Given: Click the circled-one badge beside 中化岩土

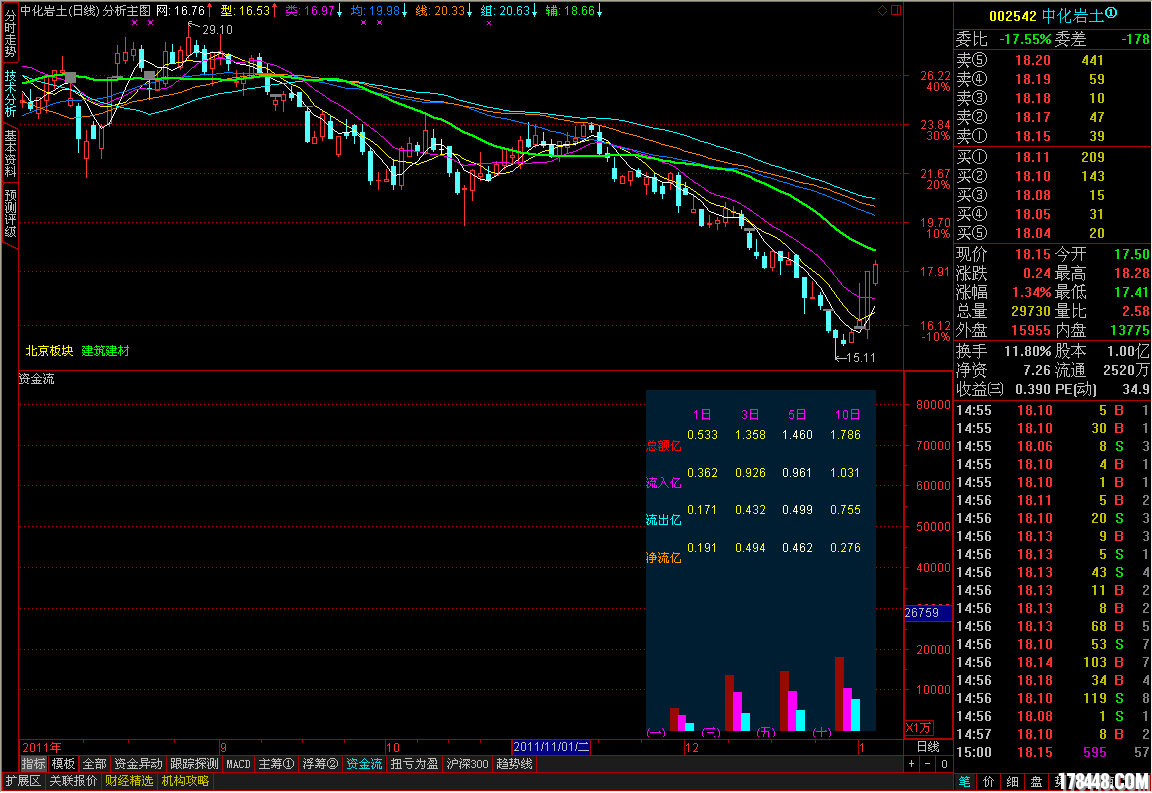Looking at the screenshot, I should (1111, 15).
